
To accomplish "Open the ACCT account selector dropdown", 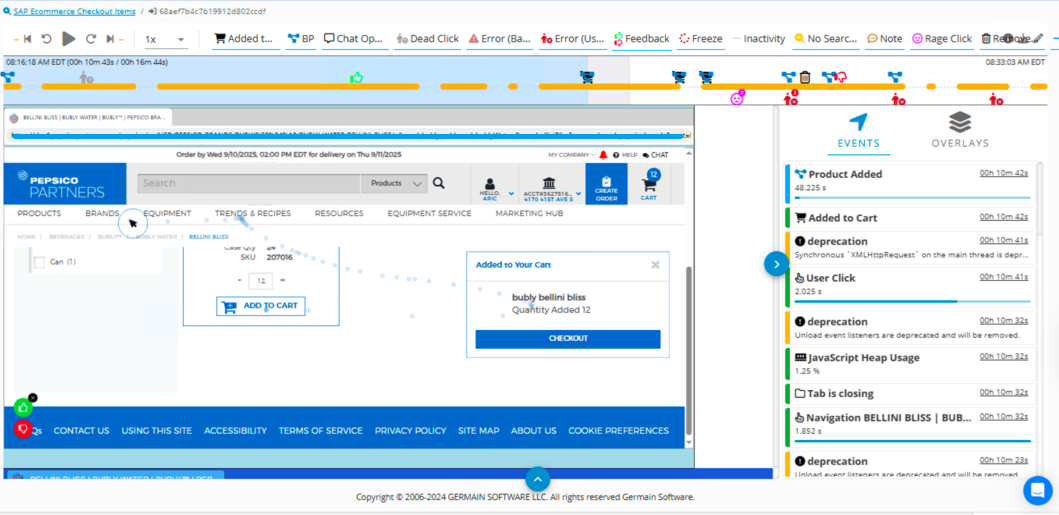I will (552, 189).
